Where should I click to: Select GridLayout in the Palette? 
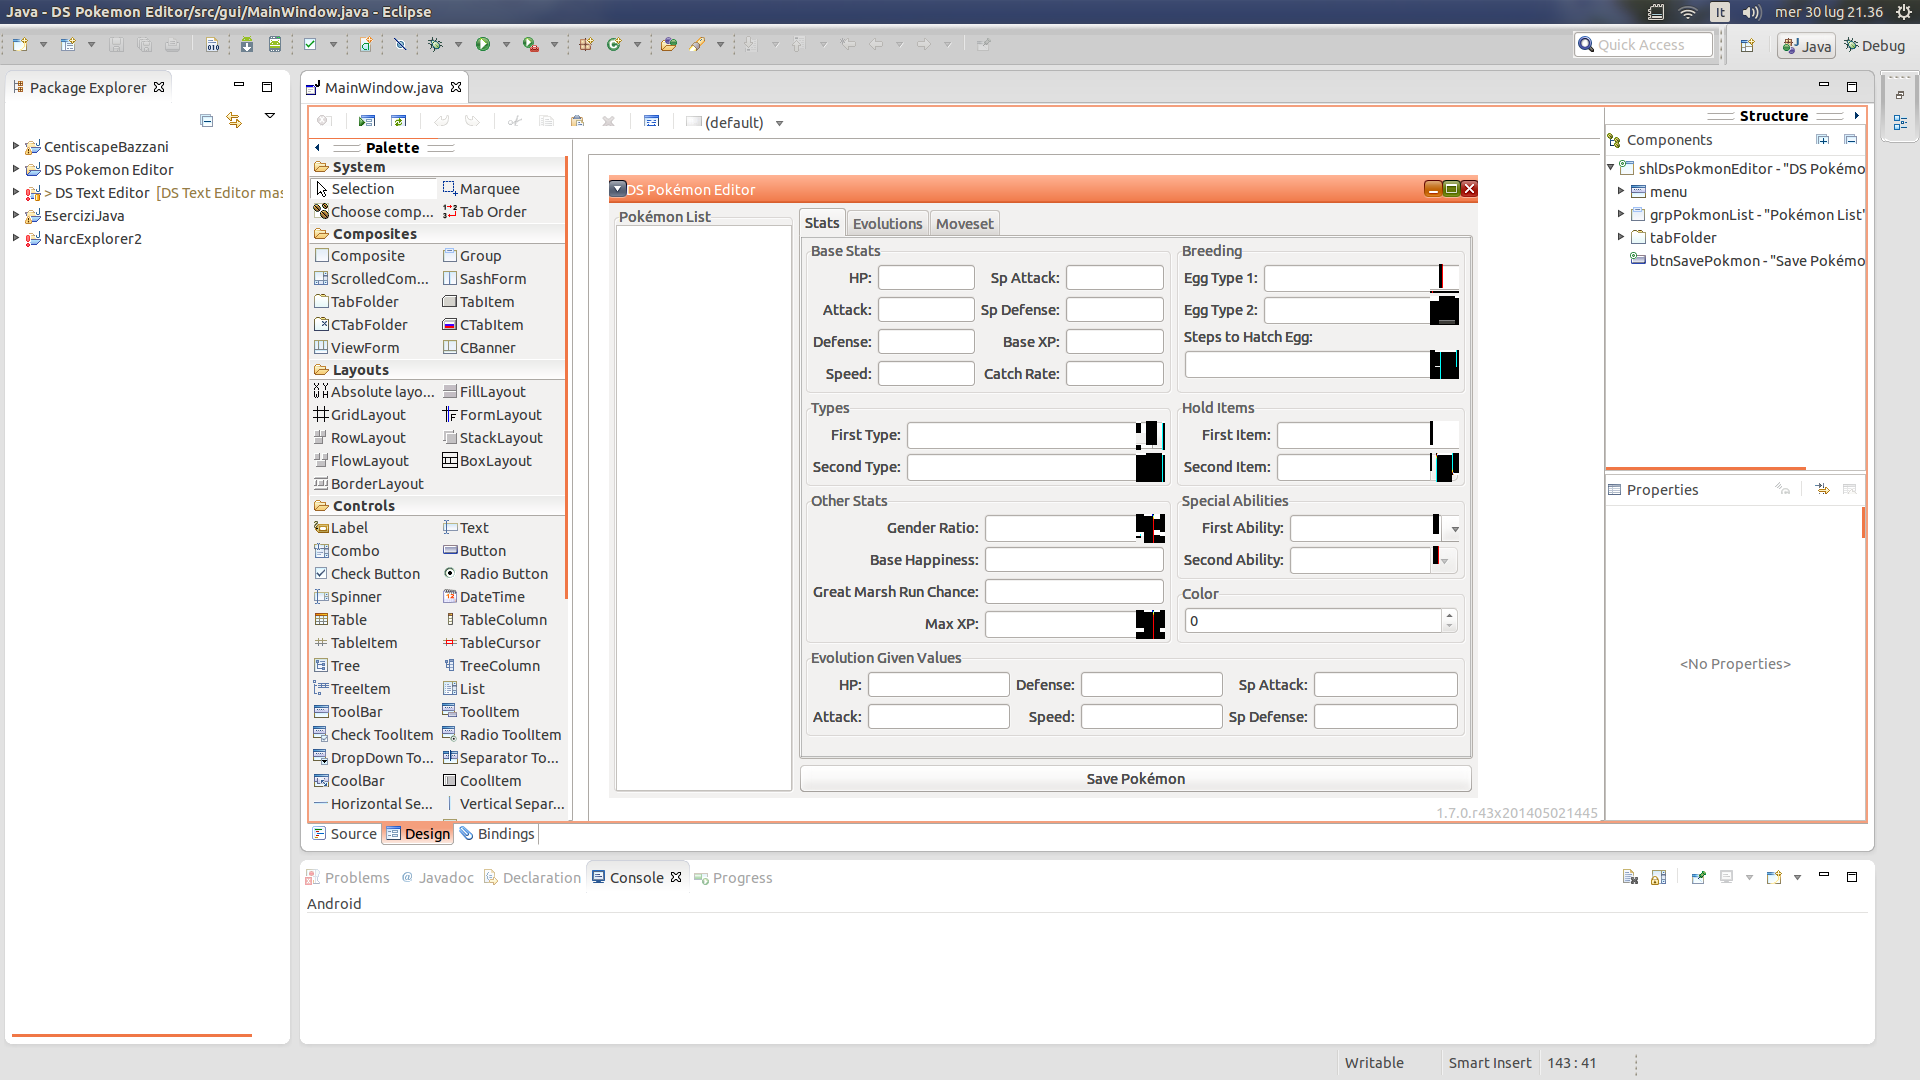click(360, 415)
